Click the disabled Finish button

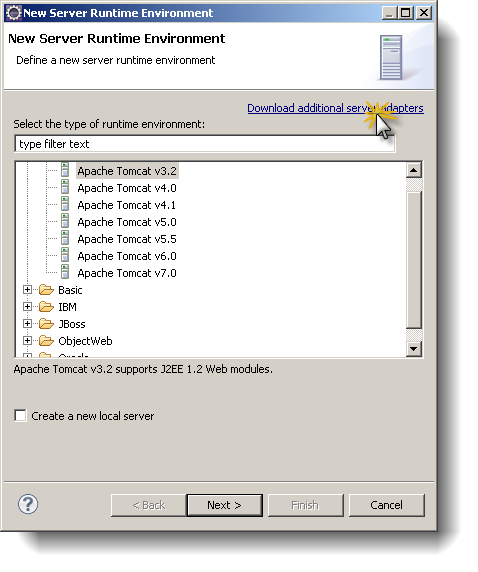click(305, 505)
